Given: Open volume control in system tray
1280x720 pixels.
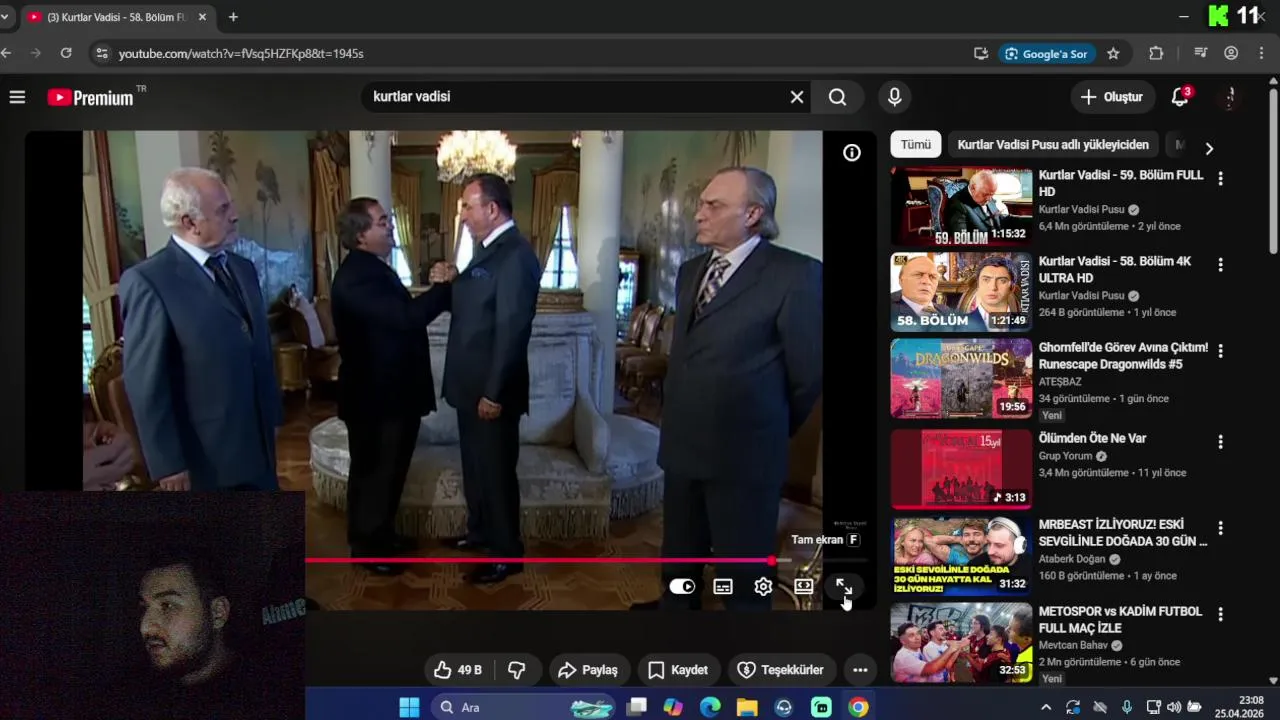Looking at the screenshot, I should point(1174,707).
